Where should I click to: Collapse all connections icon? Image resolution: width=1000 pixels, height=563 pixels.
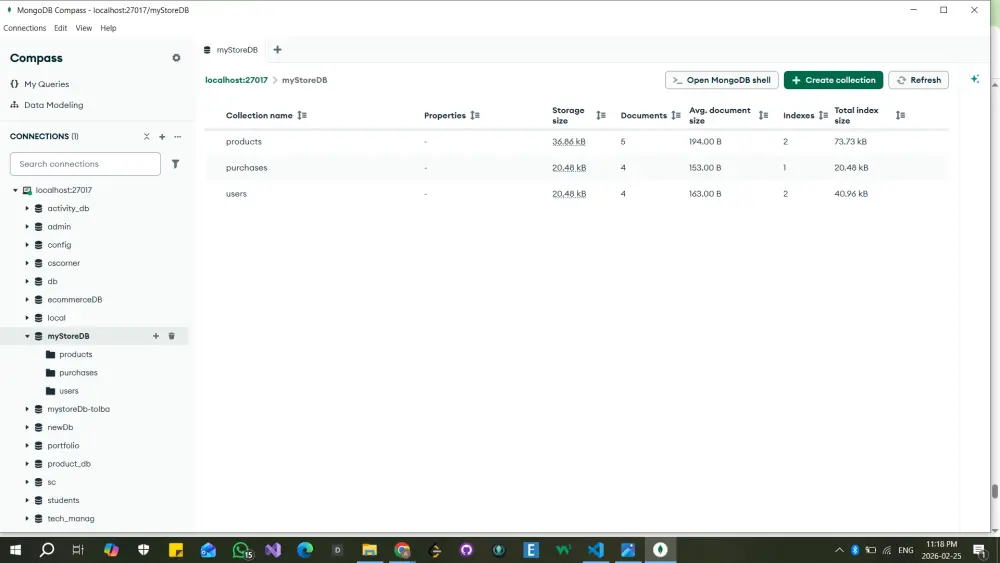[x=147, y=136]
